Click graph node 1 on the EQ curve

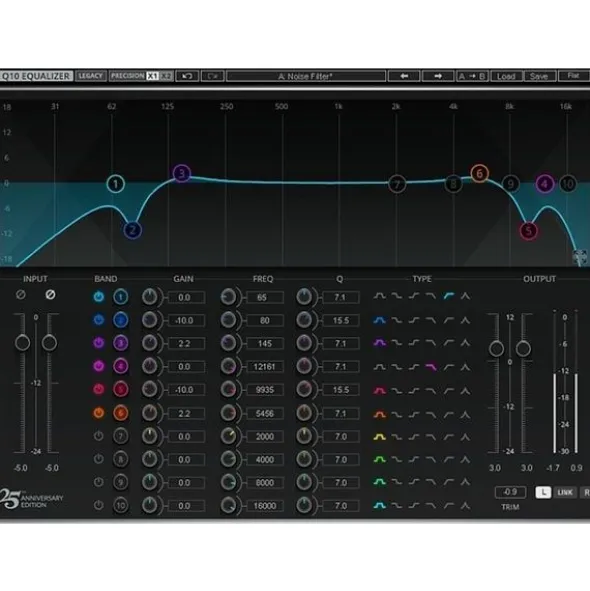tap(116, 184)
